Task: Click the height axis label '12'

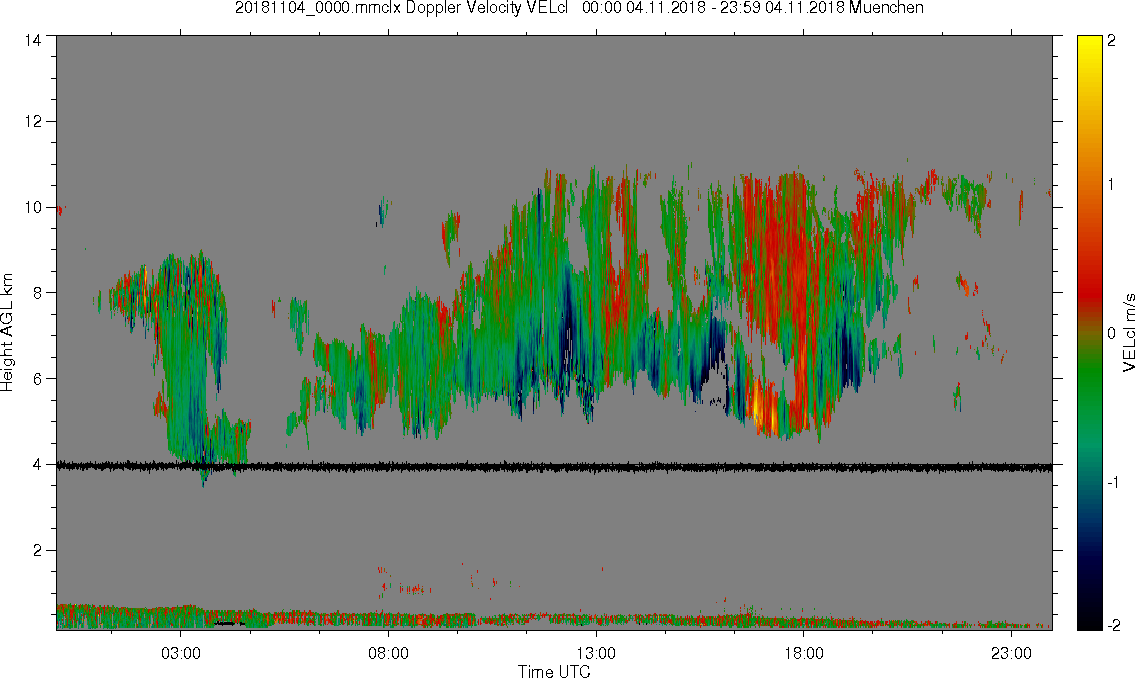Action: 33,122
